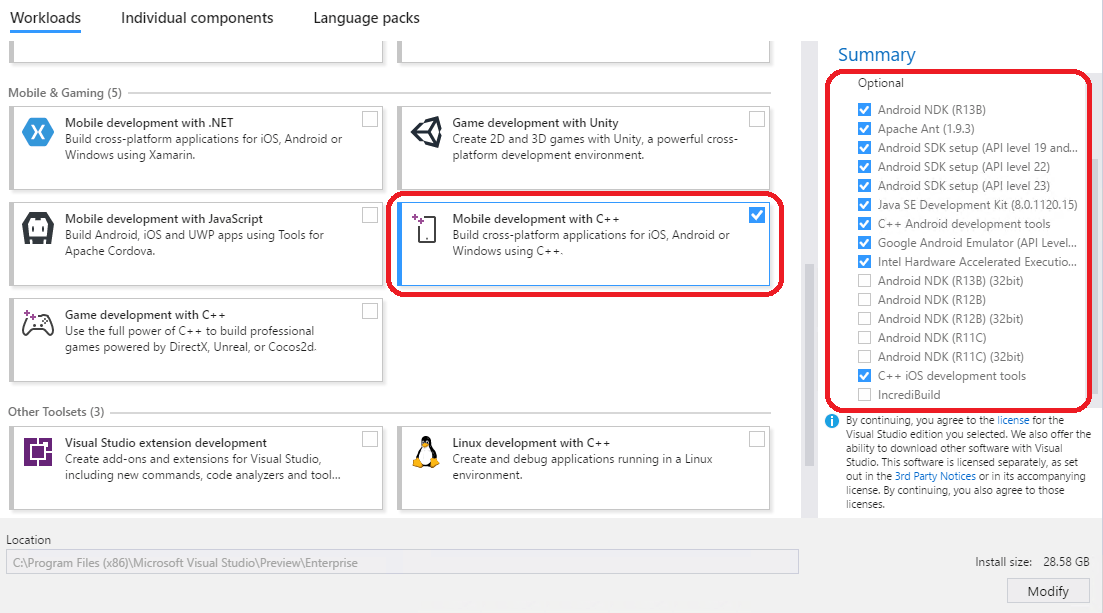This screenshot has width=1103, height=613.
Task: Click the purple Visual Studio extension development icon
Action: coord(38,452)
